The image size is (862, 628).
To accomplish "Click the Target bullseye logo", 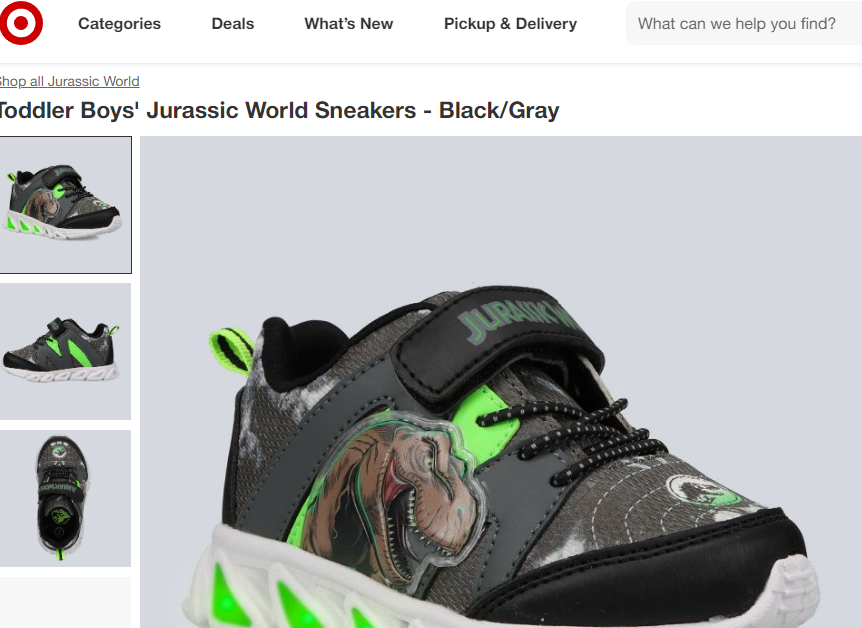I will 21,23.
